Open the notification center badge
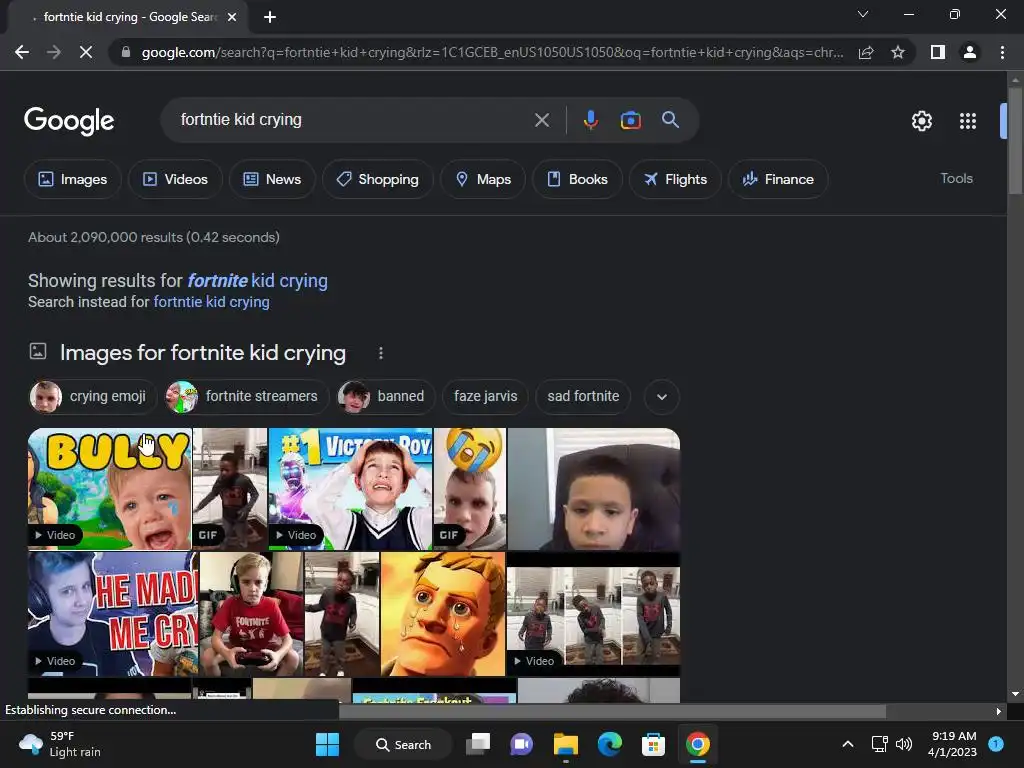Image resolution: width=1024 pixels, height=768 pixels. [x=996, y=744]
